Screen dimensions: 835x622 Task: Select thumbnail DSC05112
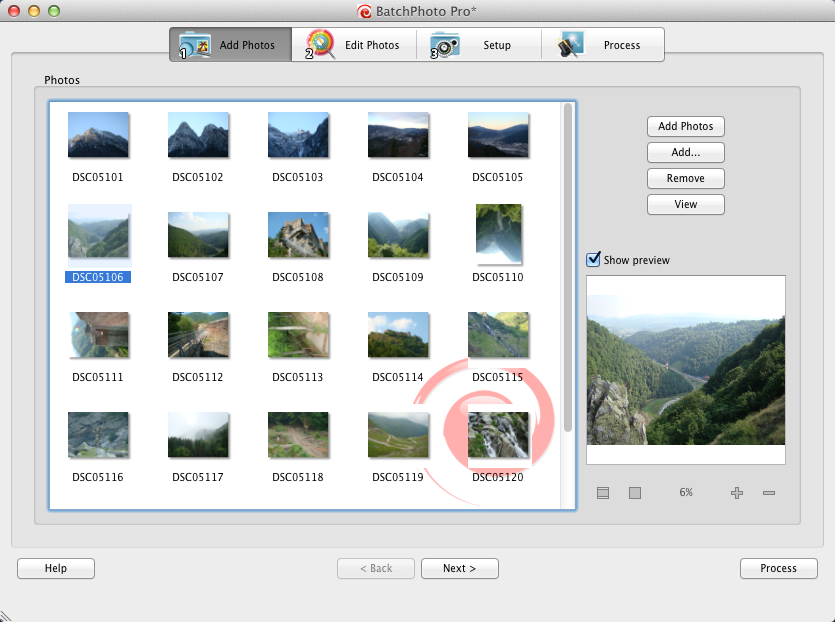[198, 335]
